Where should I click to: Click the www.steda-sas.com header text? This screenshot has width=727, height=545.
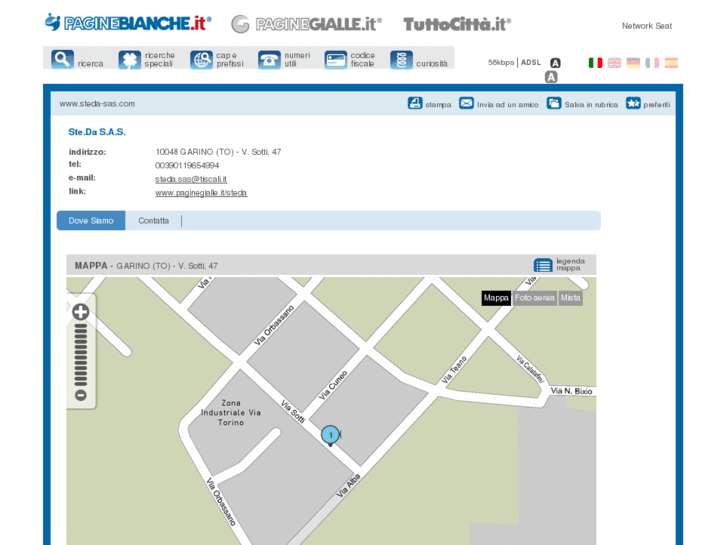point(97,104)
